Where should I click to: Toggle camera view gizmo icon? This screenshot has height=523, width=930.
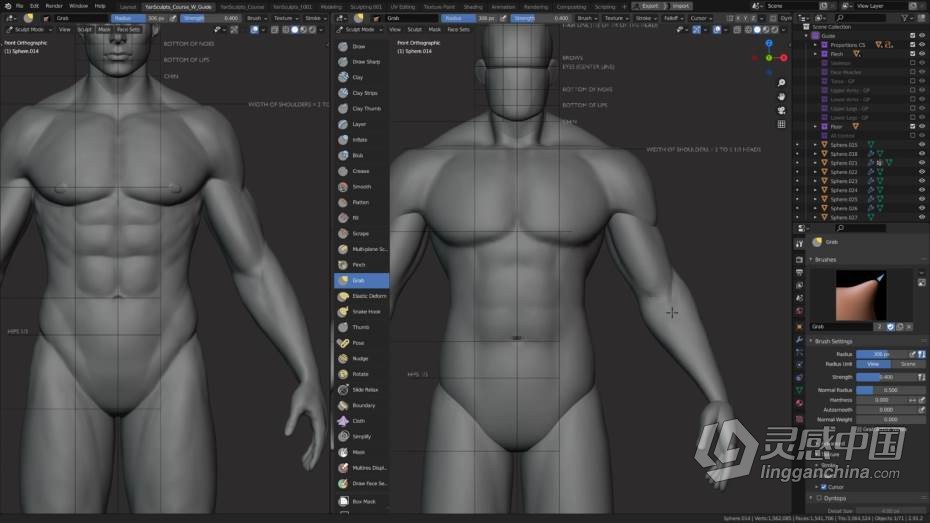(x=781, y=110)
